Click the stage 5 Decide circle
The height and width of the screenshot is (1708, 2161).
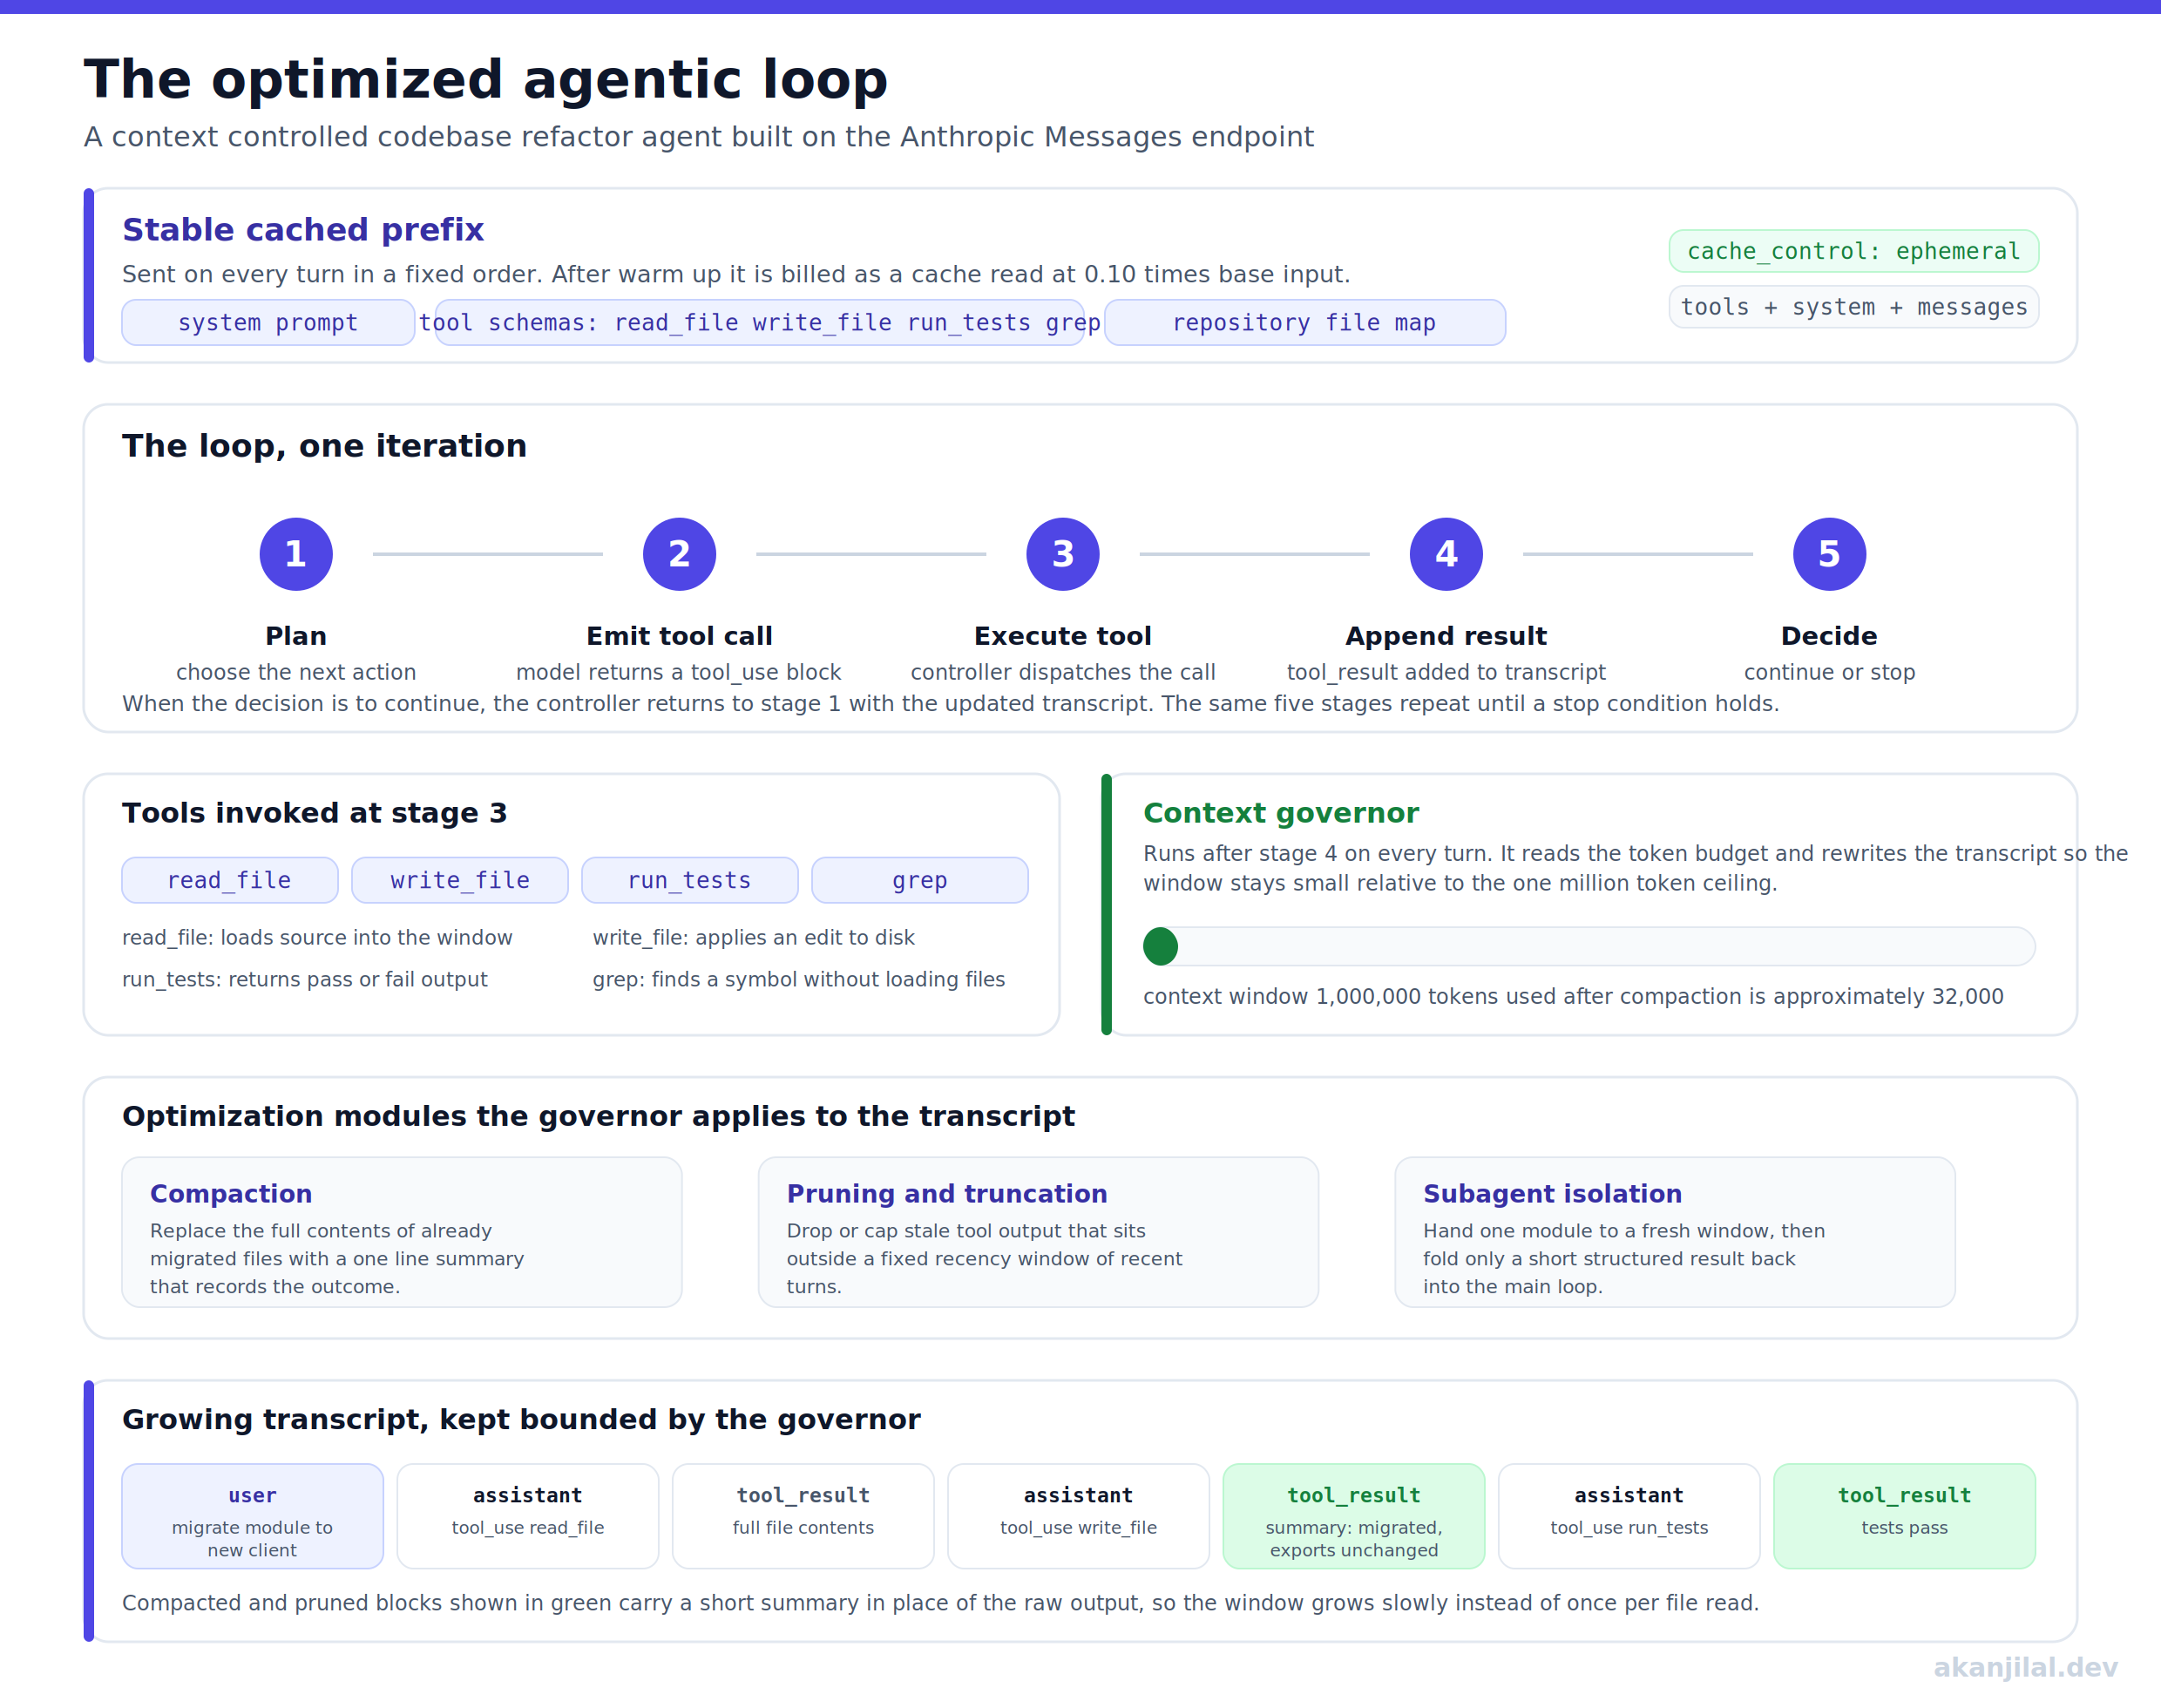coord(1829,554)
